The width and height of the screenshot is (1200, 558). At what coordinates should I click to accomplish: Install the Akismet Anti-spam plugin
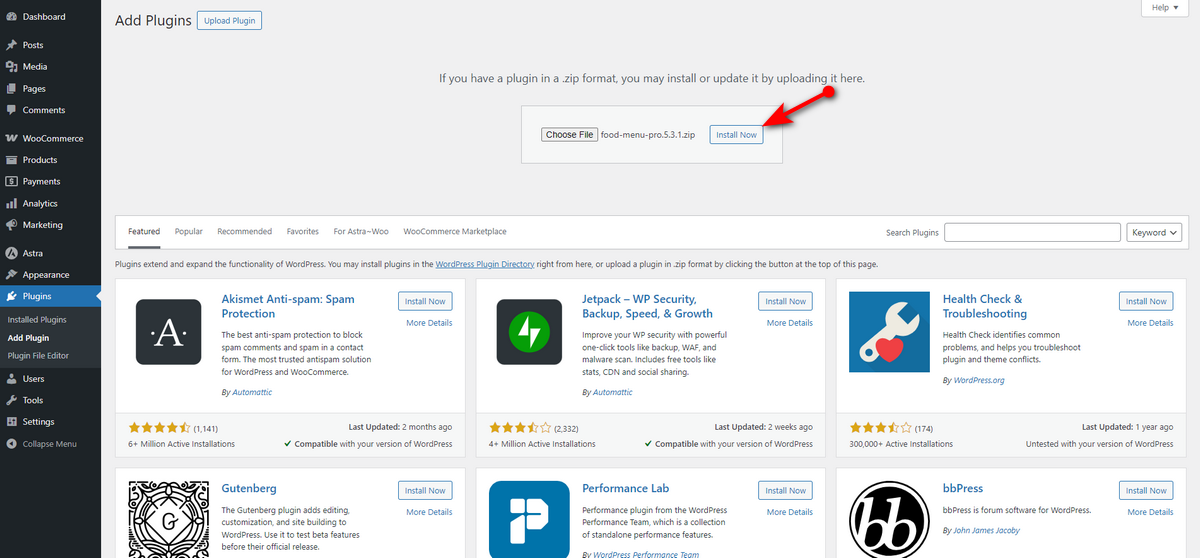point(425,301)
